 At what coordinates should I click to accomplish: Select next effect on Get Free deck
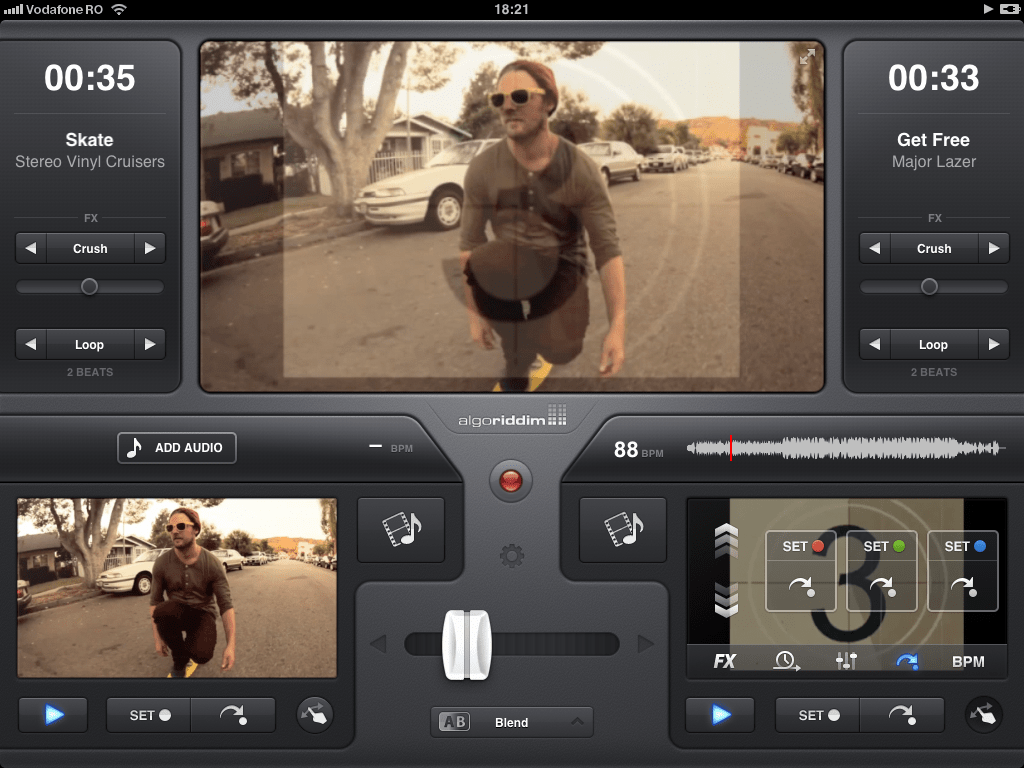(x=993, y=248)
